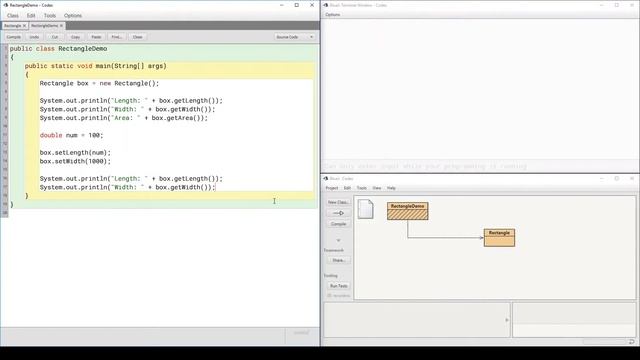Click the Undo button
Screen dimensions: 640x360
click(34, 37)
